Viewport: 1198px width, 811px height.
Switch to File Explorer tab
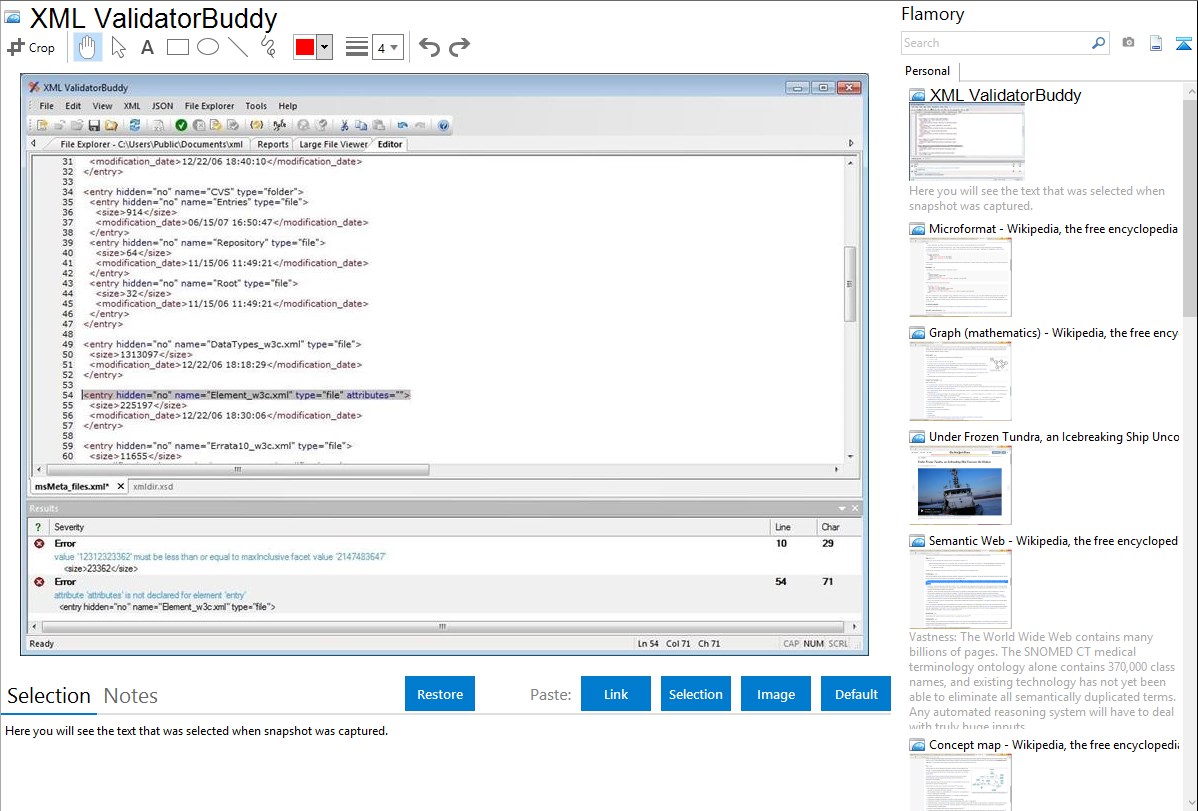coord(151,144)
